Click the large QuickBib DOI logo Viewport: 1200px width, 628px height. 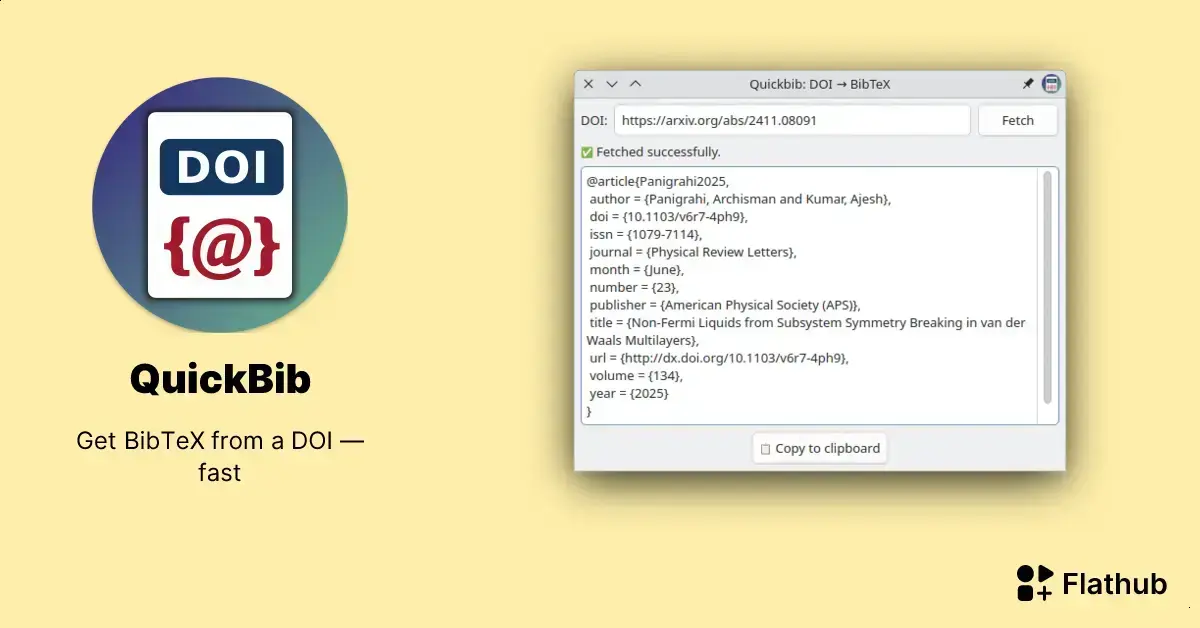pyautogui.click(x=220, y=205)
